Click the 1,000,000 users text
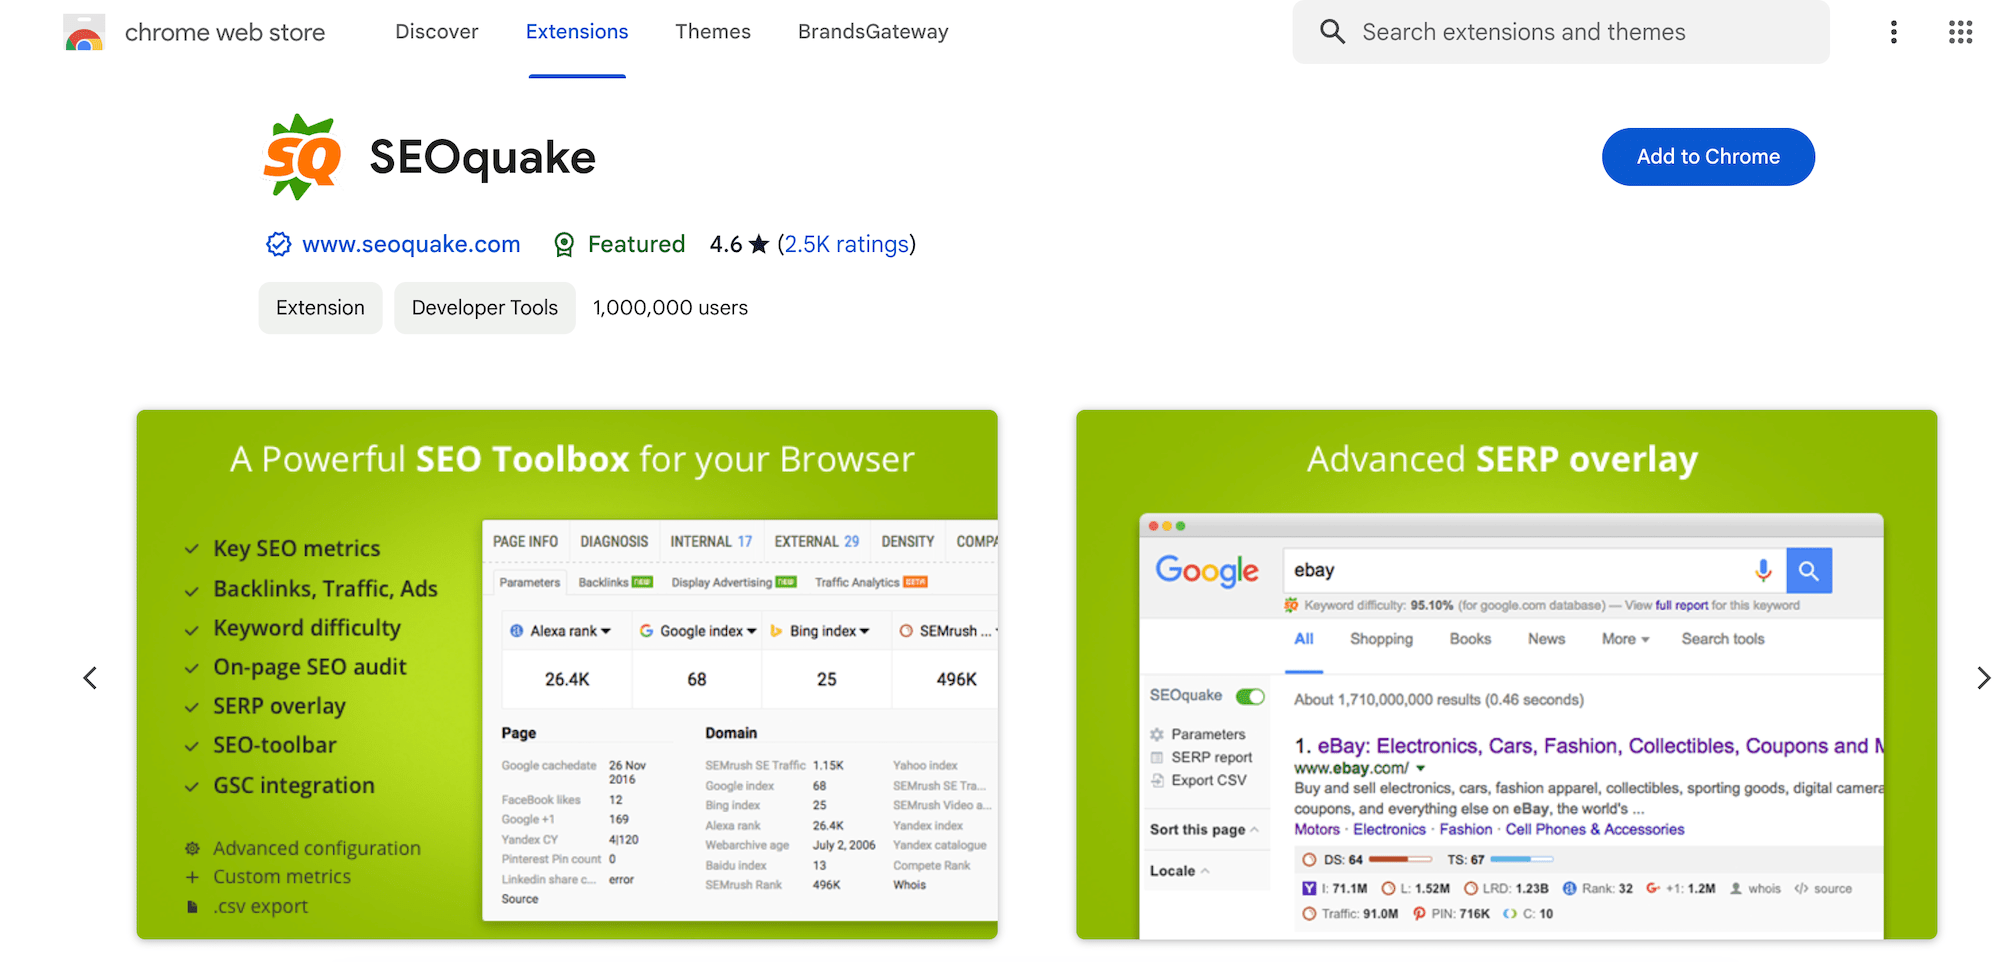2000x962 pixels. pyautogui.click(x=670, y=308)
